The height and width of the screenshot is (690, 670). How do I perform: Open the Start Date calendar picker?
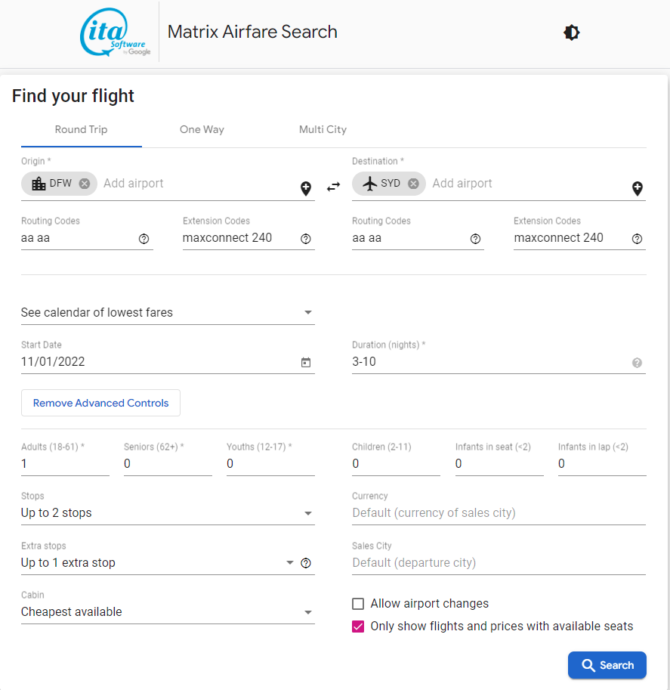pos(306,362)
